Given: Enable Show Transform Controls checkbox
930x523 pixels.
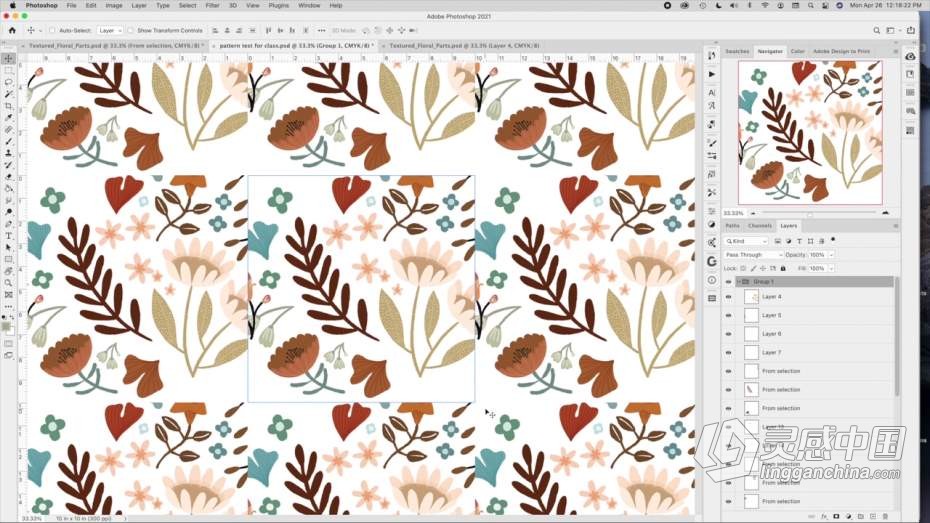Looking at the screenshot, I should pyautogui.click(x=130, y=30).
